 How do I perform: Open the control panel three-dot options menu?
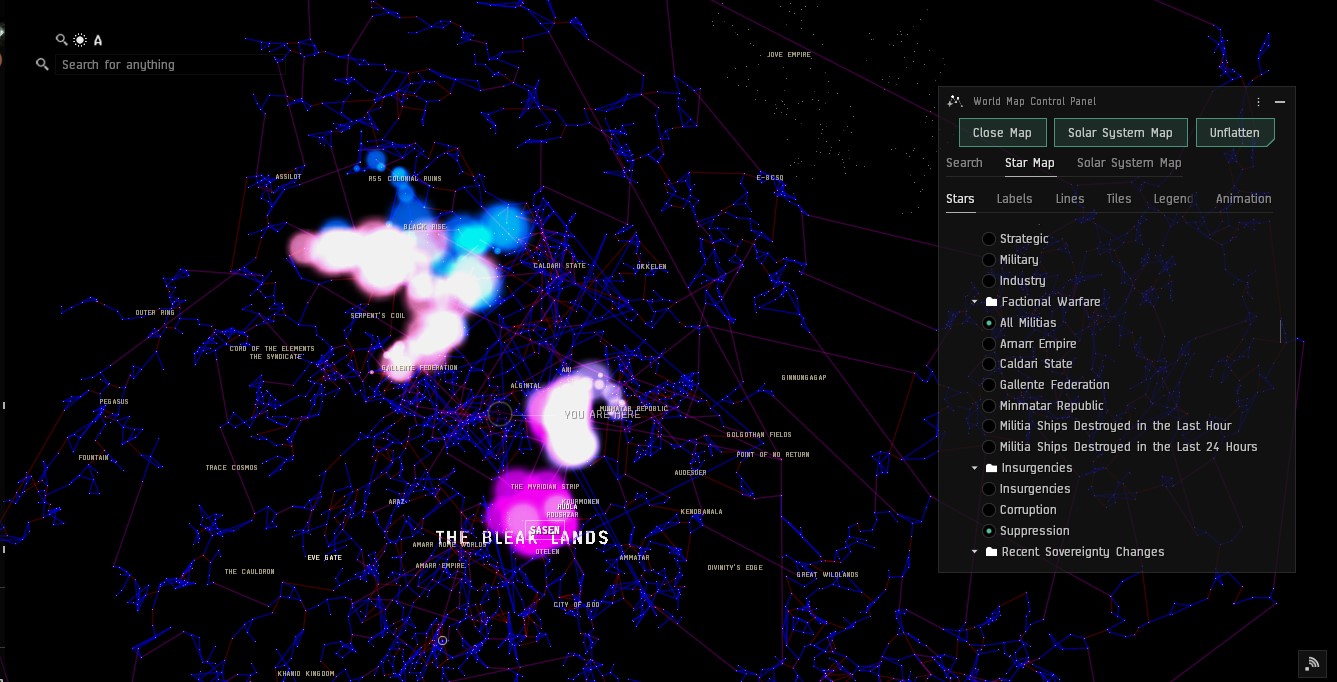point(1258,102)
